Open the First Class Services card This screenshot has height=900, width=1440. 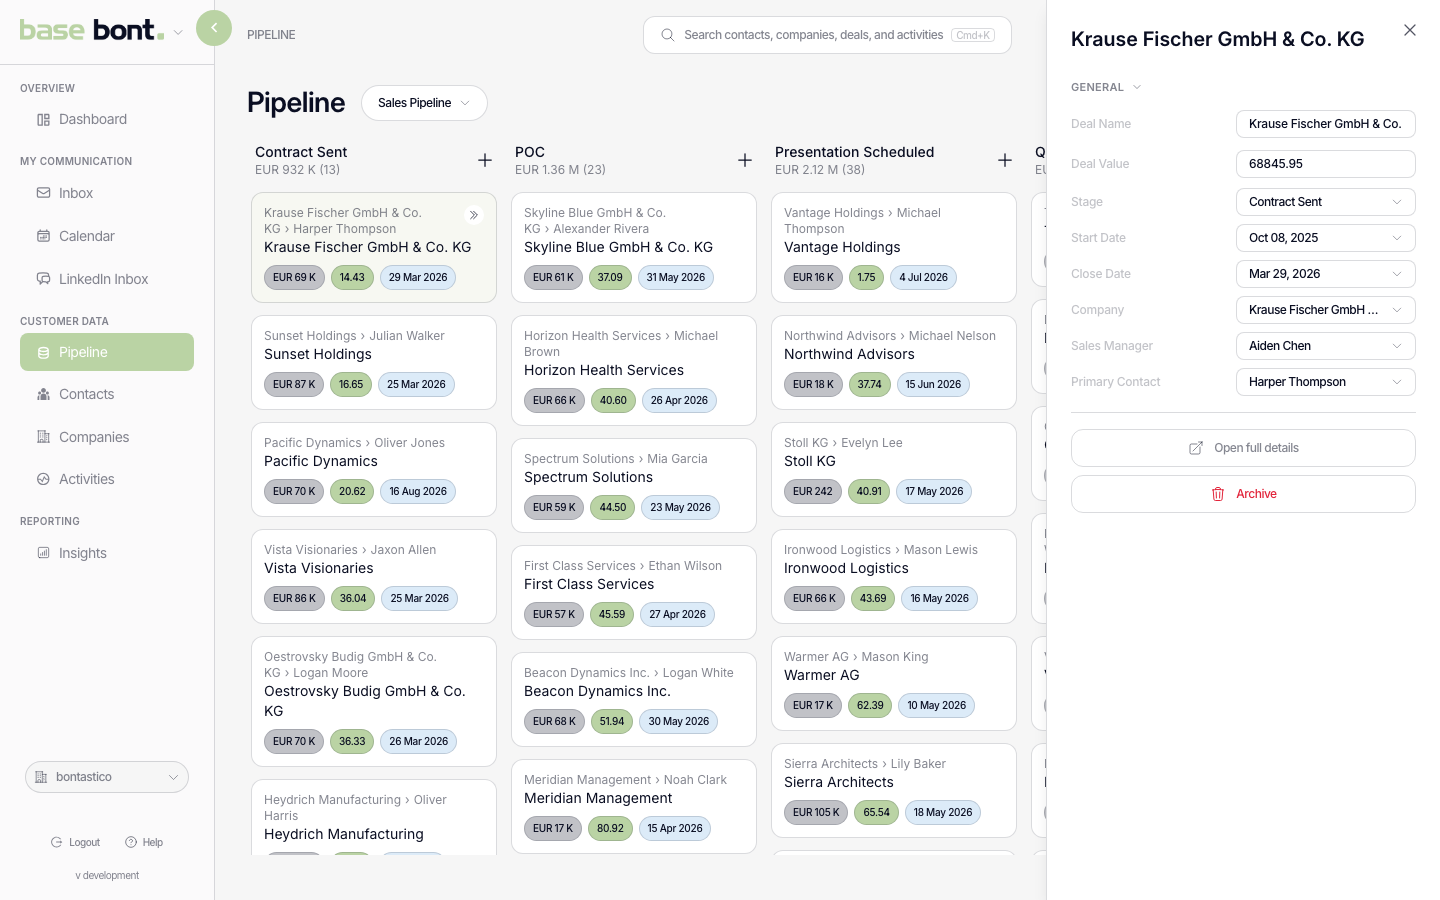pyautogui.click(x=634, y=592)
